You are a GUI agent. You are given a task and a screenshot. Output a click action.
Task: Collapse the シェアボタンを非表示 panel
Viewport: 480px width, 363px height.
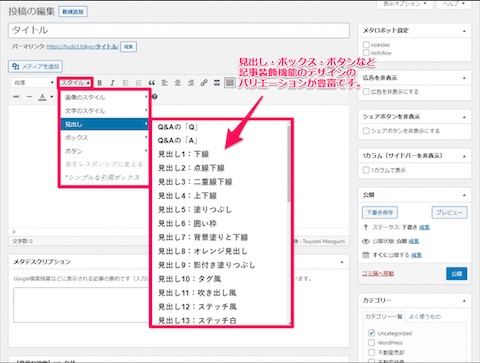[464, 117]
